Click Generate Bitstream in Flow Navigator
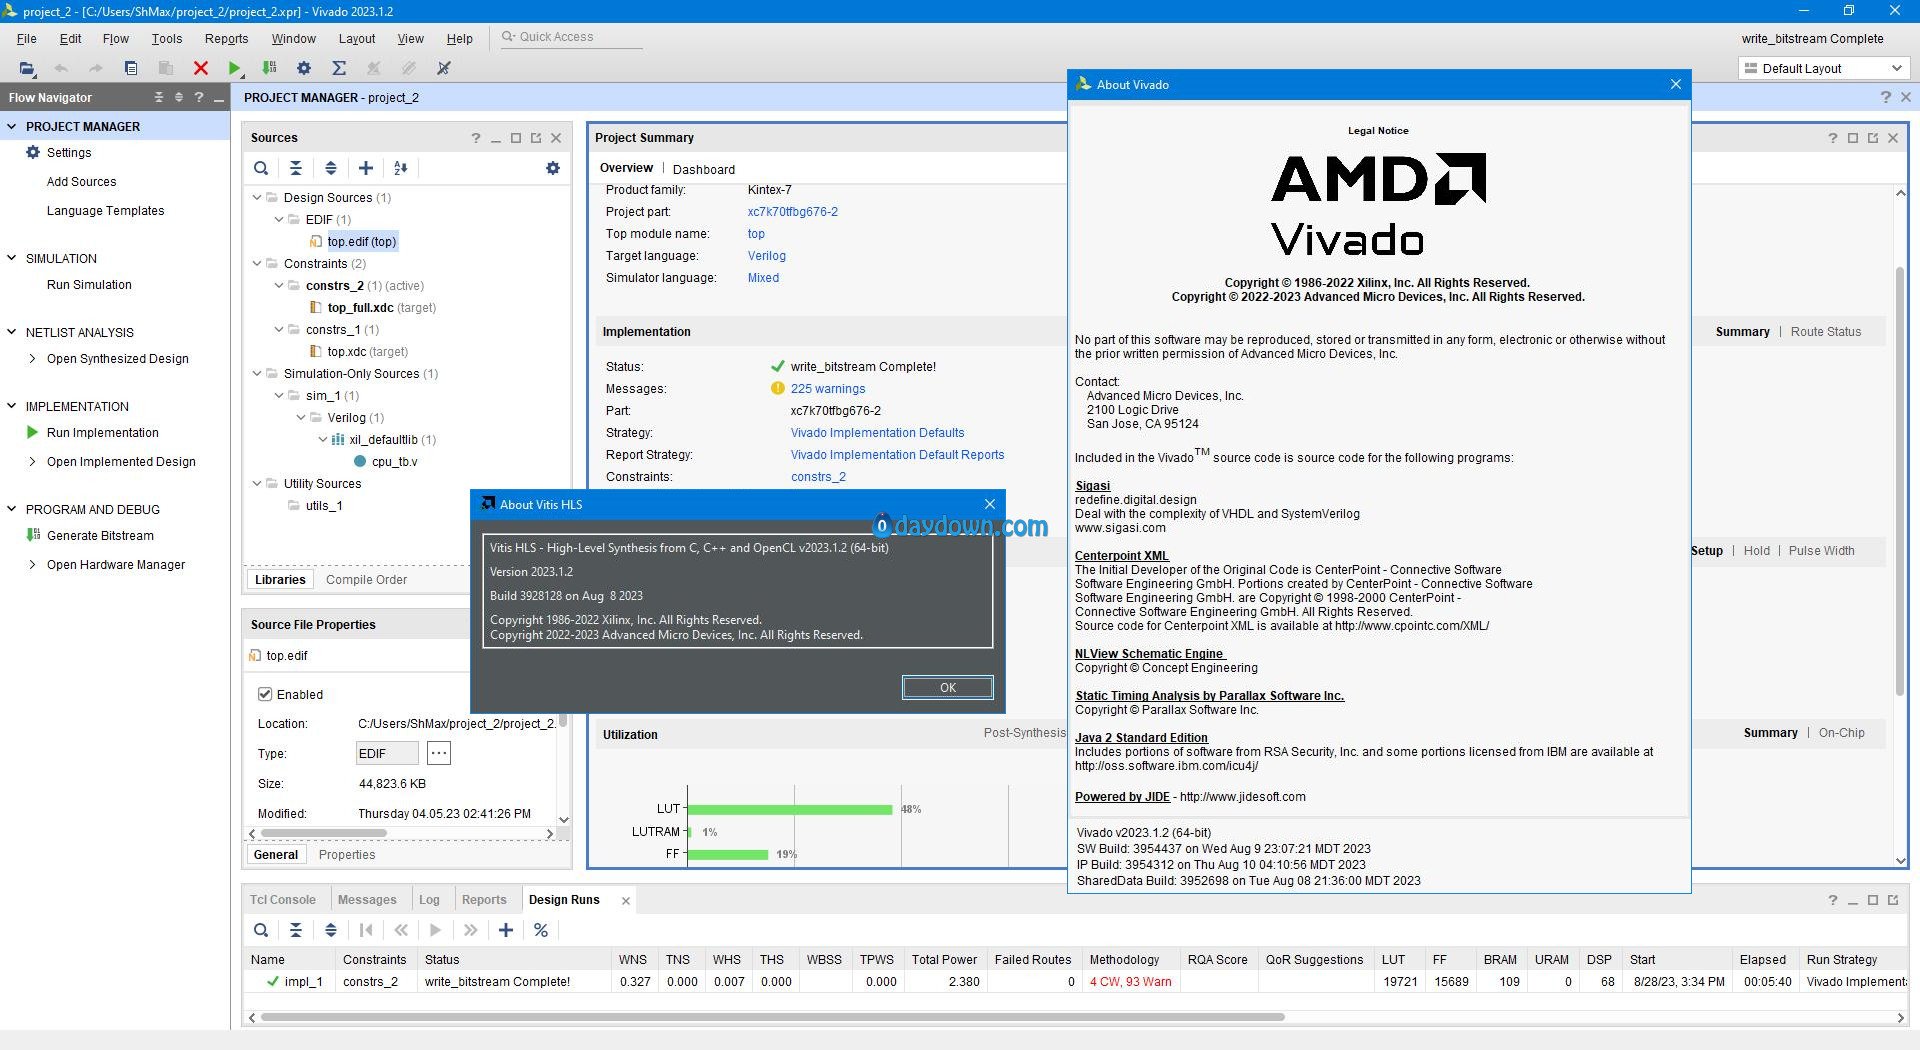Screen dimensions: 1920x1050 (100, 535)
